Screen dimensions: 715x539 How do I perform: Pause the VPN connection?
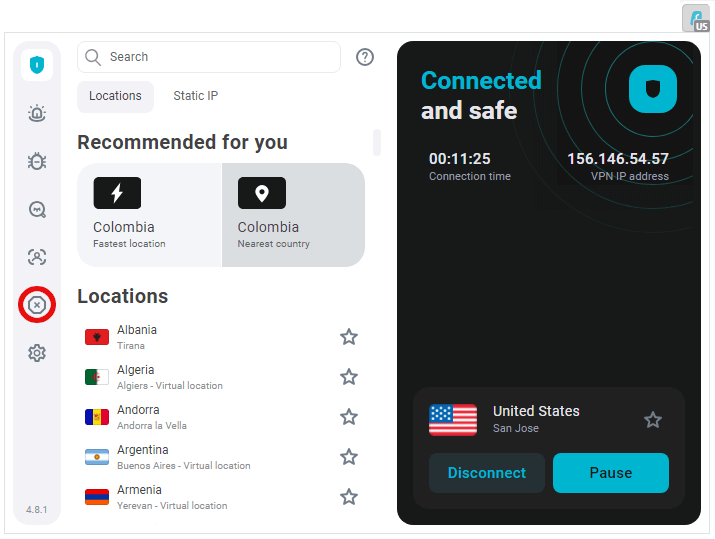[611, 473]
